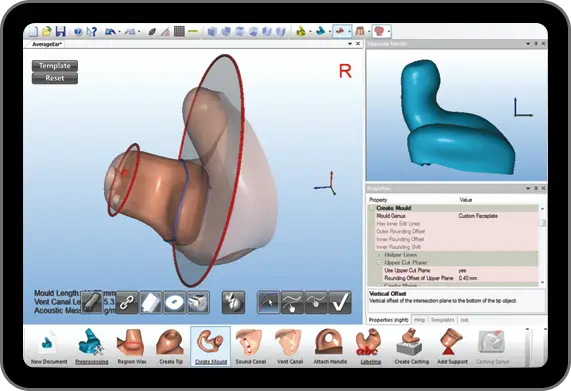The width and height of the screenshot is (571, 391).
Task: Click the white cube box tool button
Action: (x=198, y=302)
